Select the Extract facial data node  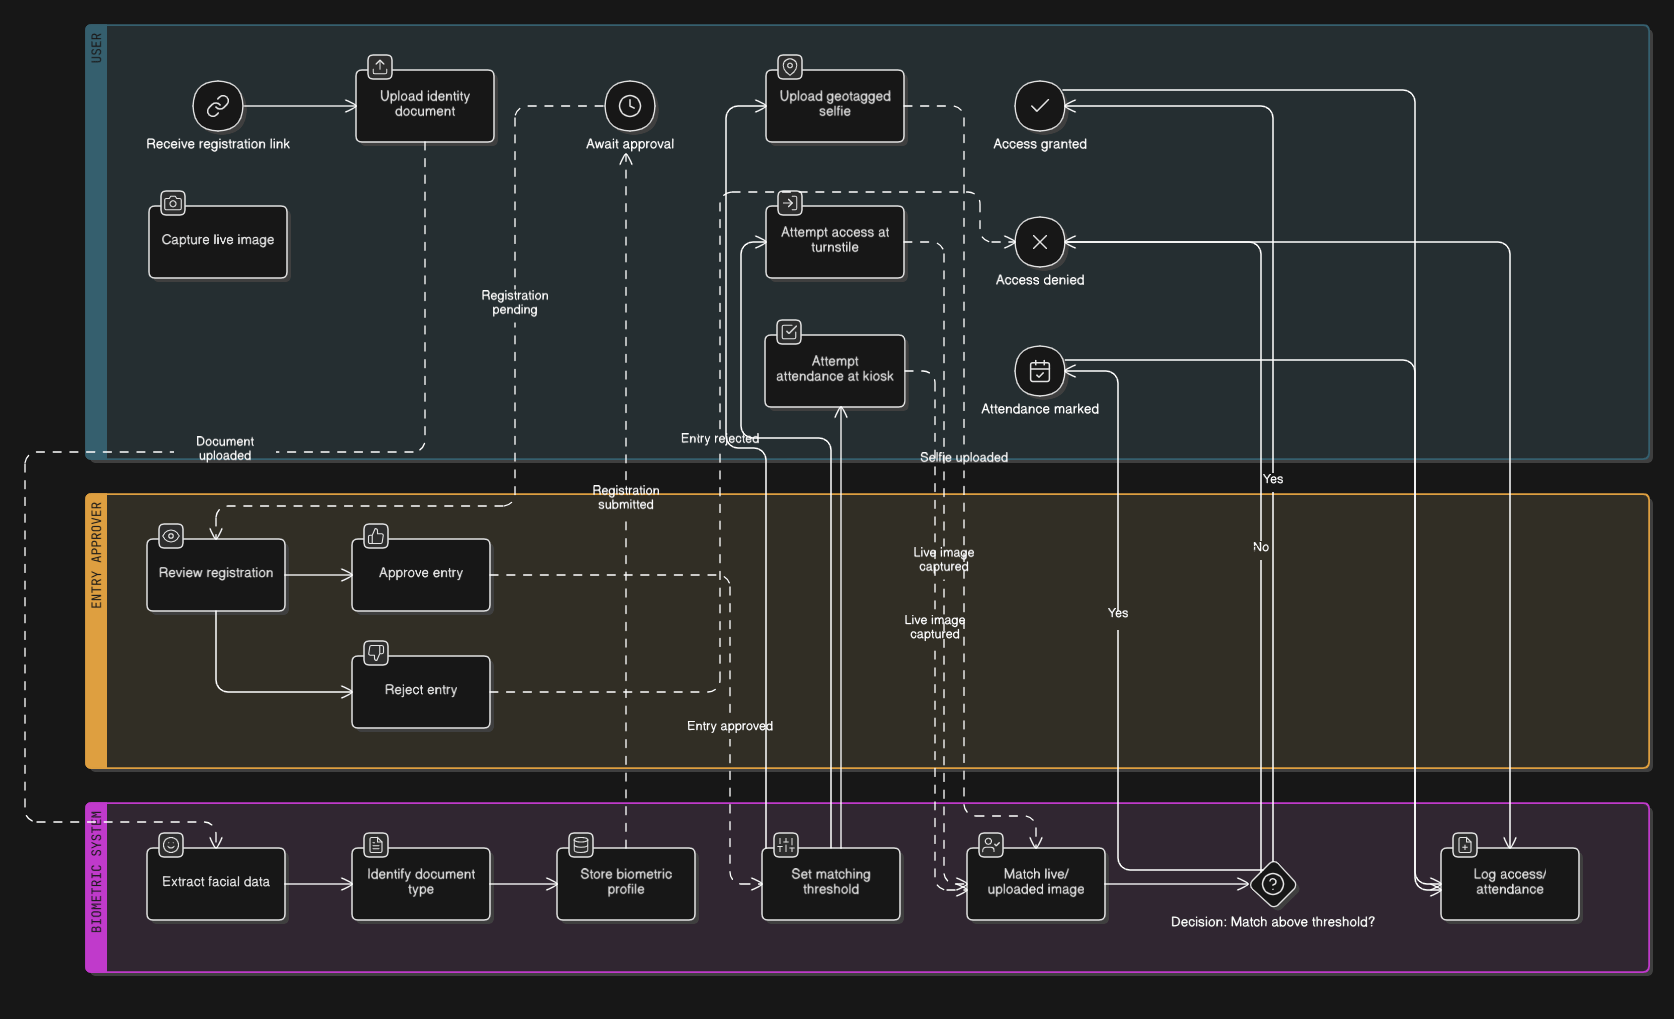pyautogui.click(x=216, y=883)
